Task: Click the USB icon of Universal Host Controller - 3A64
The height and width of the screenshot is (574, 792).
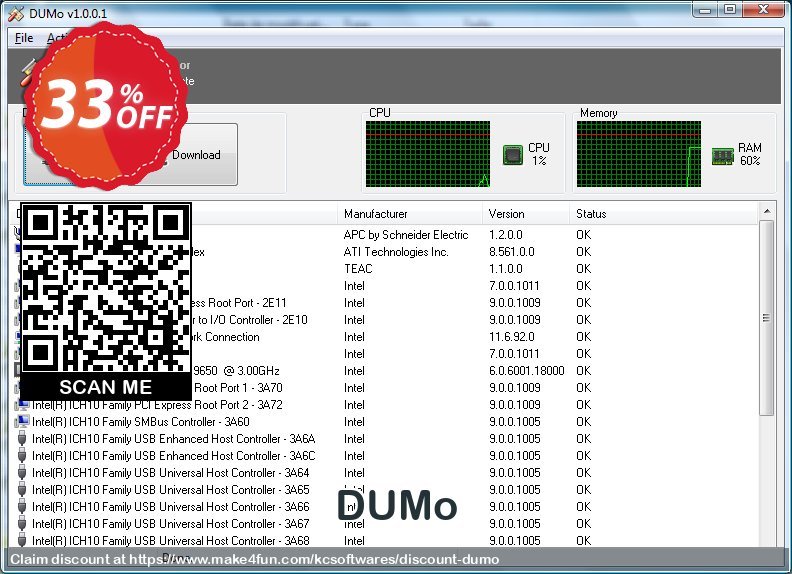Action: (x=22, y=473)
